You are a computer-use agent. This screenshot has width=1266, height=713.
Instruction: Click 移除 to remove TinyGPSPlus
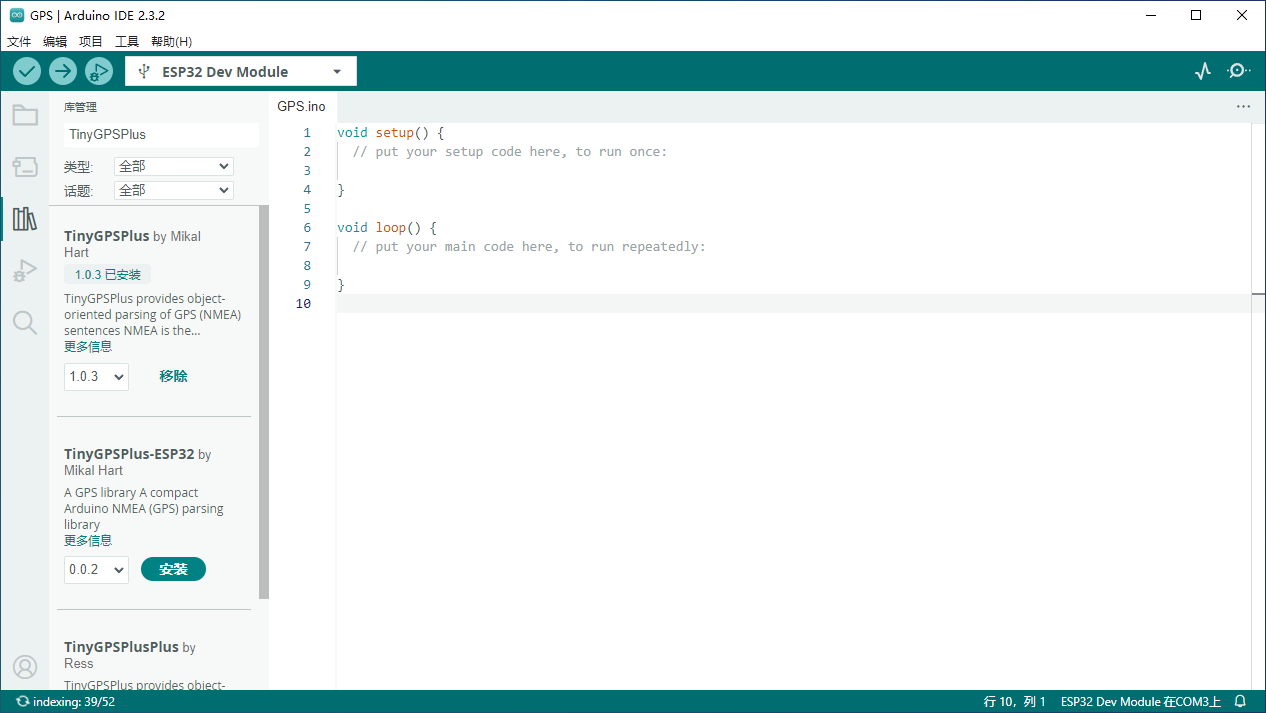tap(173, 376)
